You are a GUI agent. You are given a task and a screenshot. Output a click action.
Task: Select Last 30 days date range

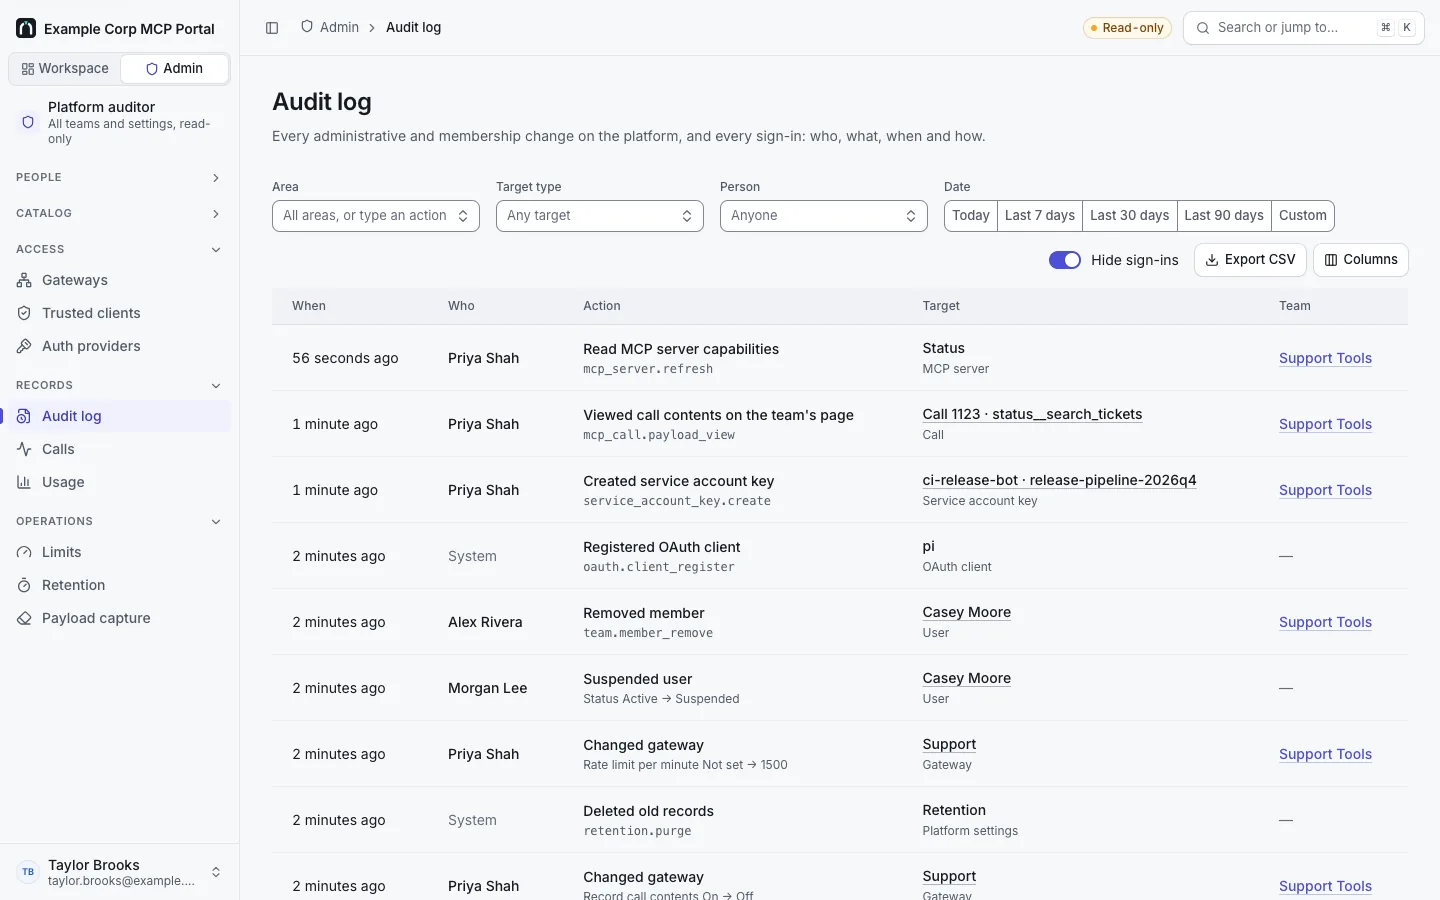coord(1129,216)
